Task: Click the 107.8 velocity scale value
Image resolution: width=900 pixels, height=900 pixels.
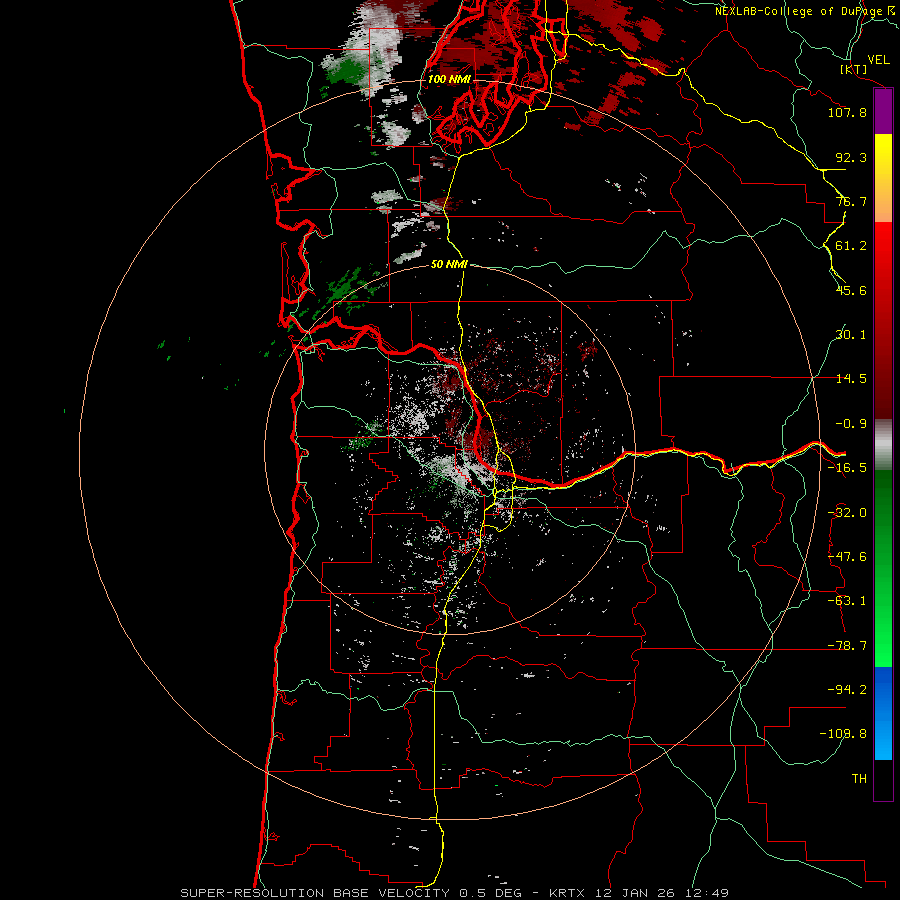Action: point(847,112)
